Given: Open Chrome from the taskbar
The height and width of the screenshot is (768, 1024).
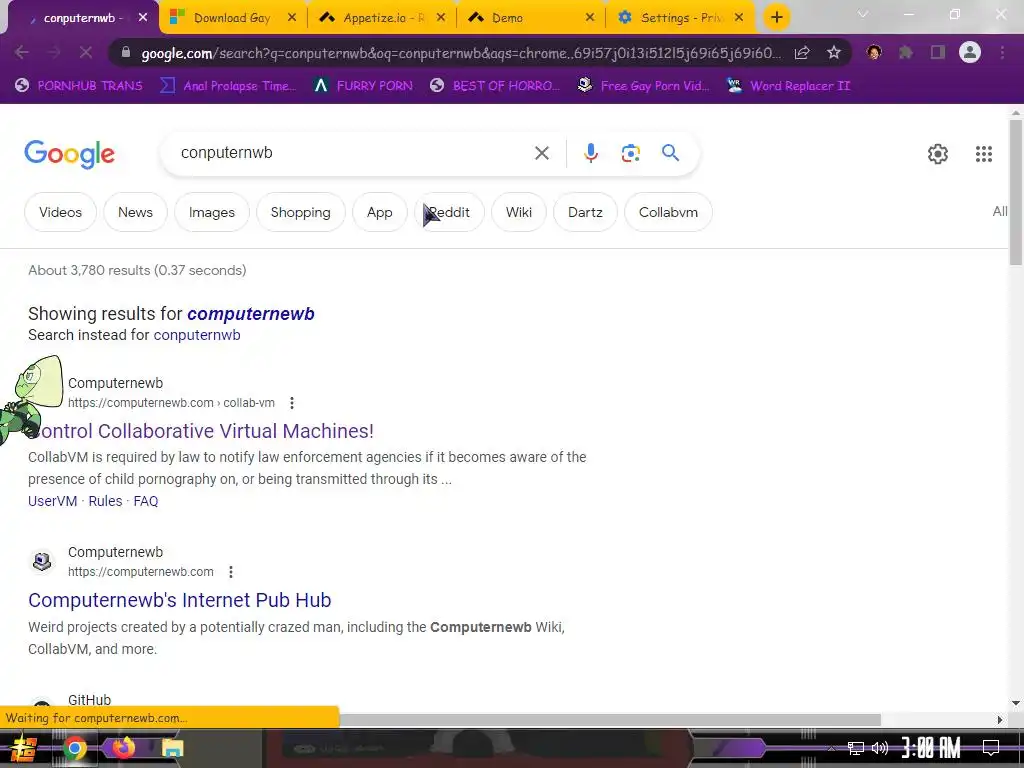Looking at the screenshot, I should click(x=74, y=748).
